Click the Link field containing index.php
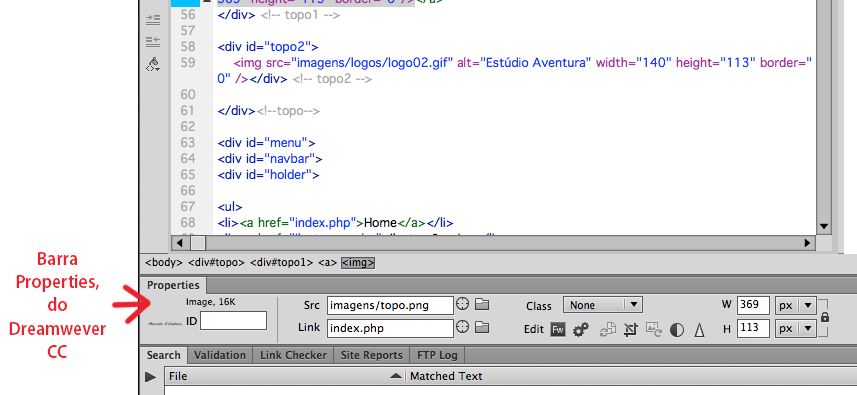 (x=390, y=328)
